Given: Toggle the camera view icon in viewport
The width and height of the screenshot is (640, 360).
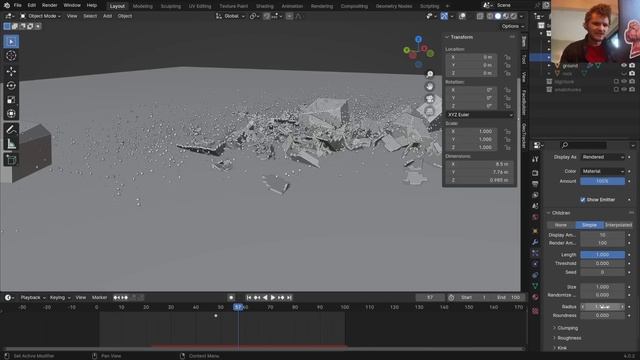Looking at the screenshot, I should click(x=429, y=99).
